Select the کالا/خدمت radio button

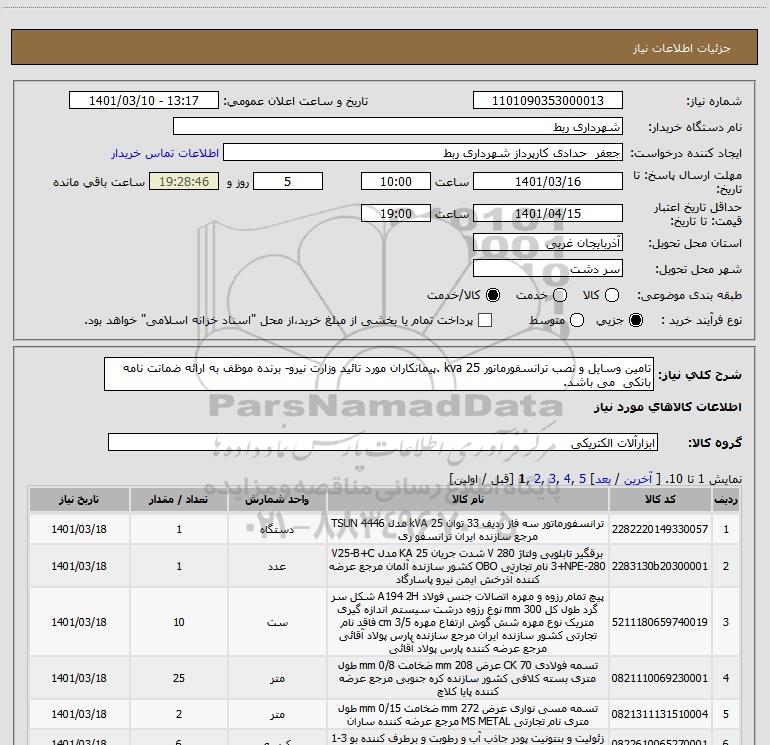point(493,295)
